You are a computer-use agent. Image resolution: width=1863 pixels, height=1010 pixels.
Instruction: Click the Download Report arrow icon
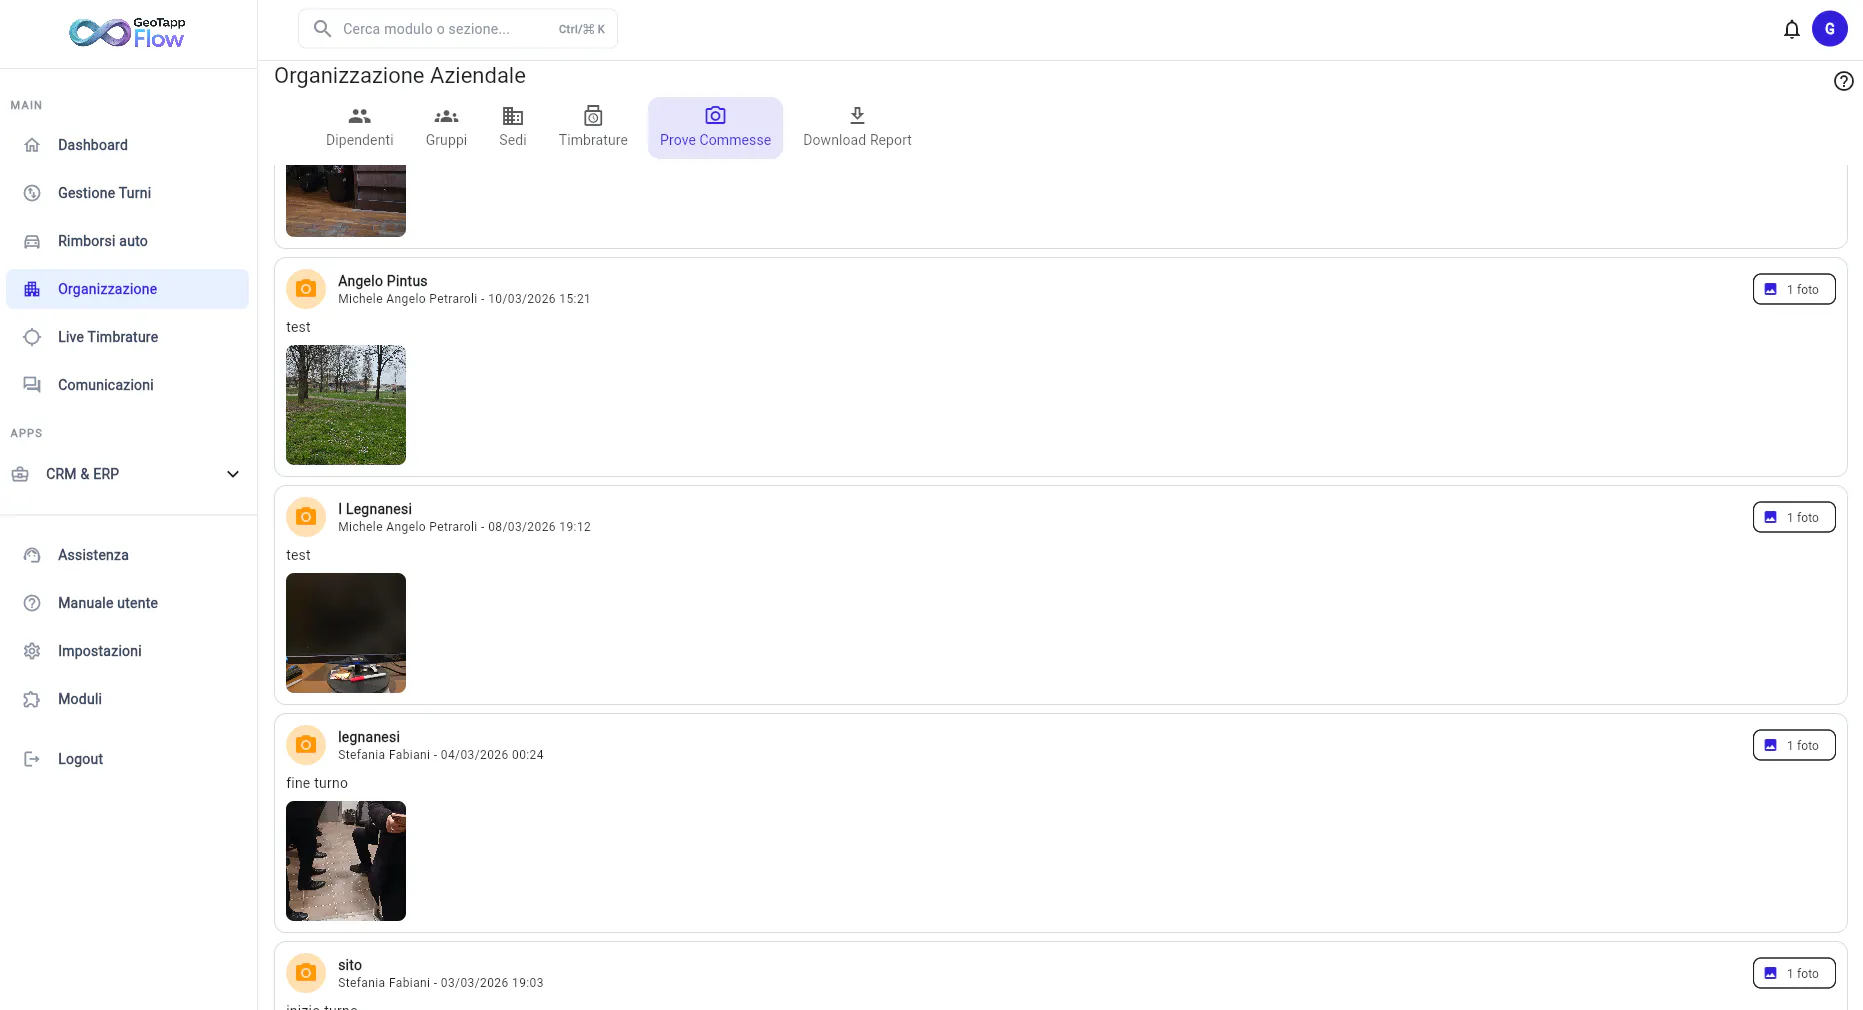(x=857, y=116)
